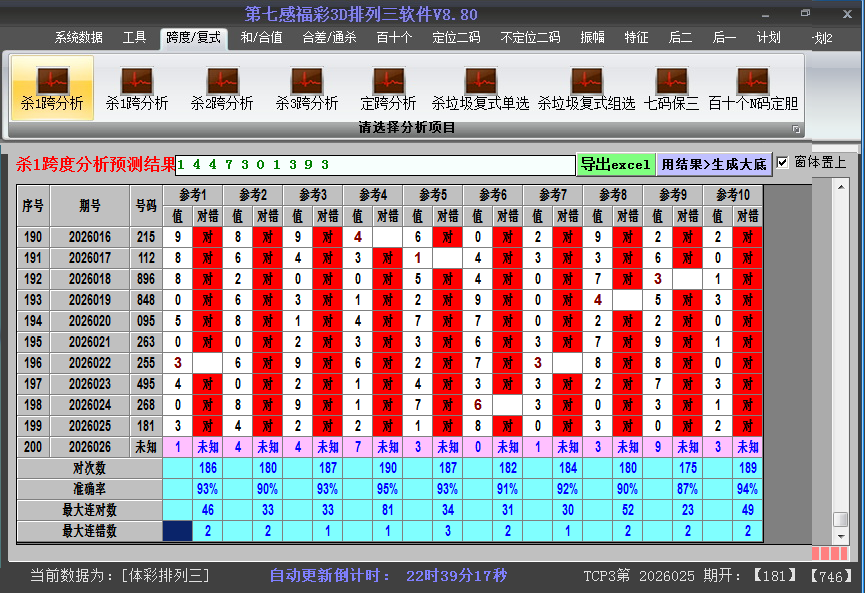The width and height of the screenshot is (865, 593).
Task: Select the 杀2跨分析 analysis icon
Action: tap(222, 88)
